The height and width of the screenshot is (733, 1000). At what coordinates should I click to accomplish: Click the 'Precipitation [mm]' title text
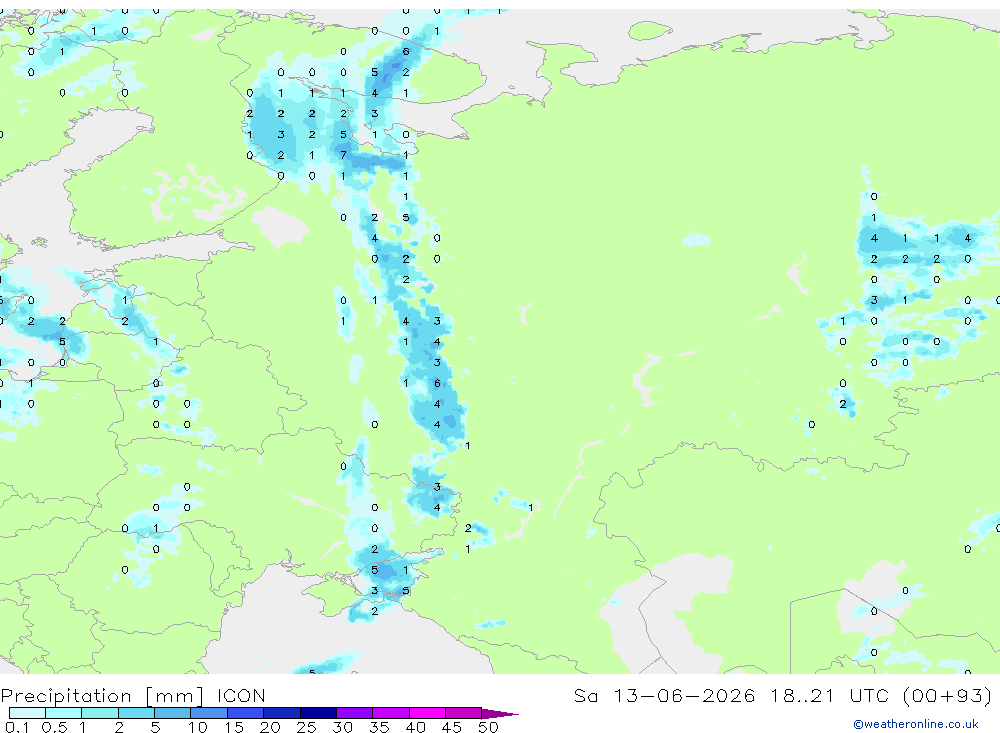(102, 695)
